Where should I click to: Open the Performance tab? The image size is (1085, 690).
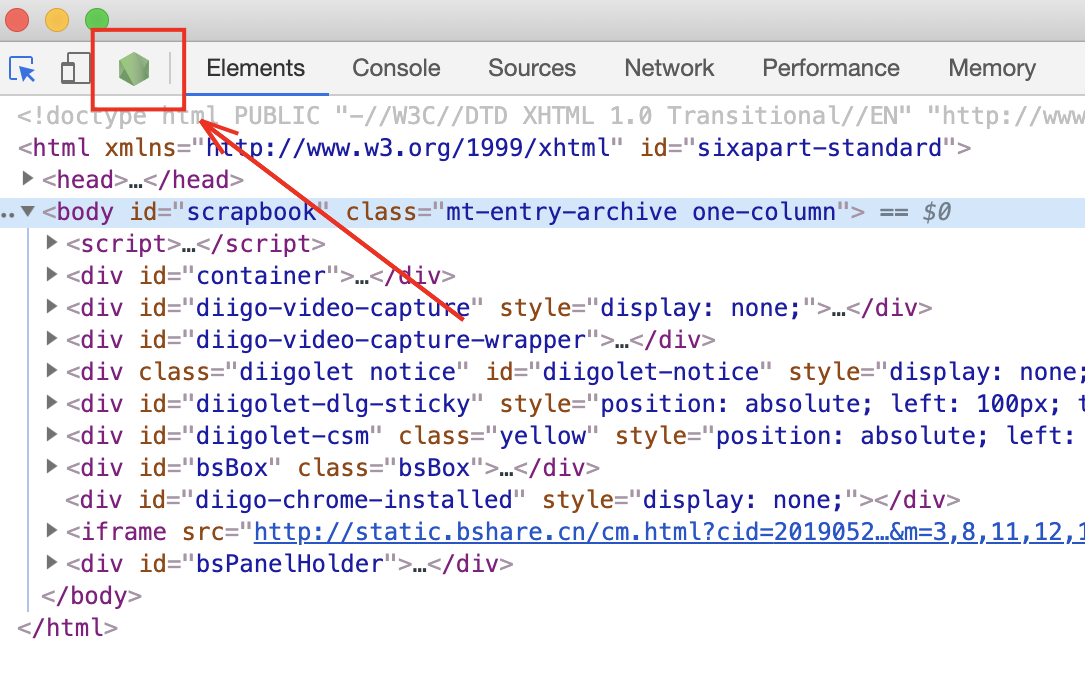831,68
